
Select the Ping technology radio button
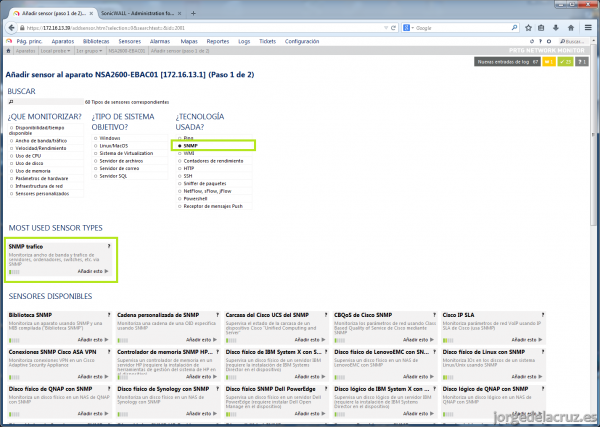(179, 138)
